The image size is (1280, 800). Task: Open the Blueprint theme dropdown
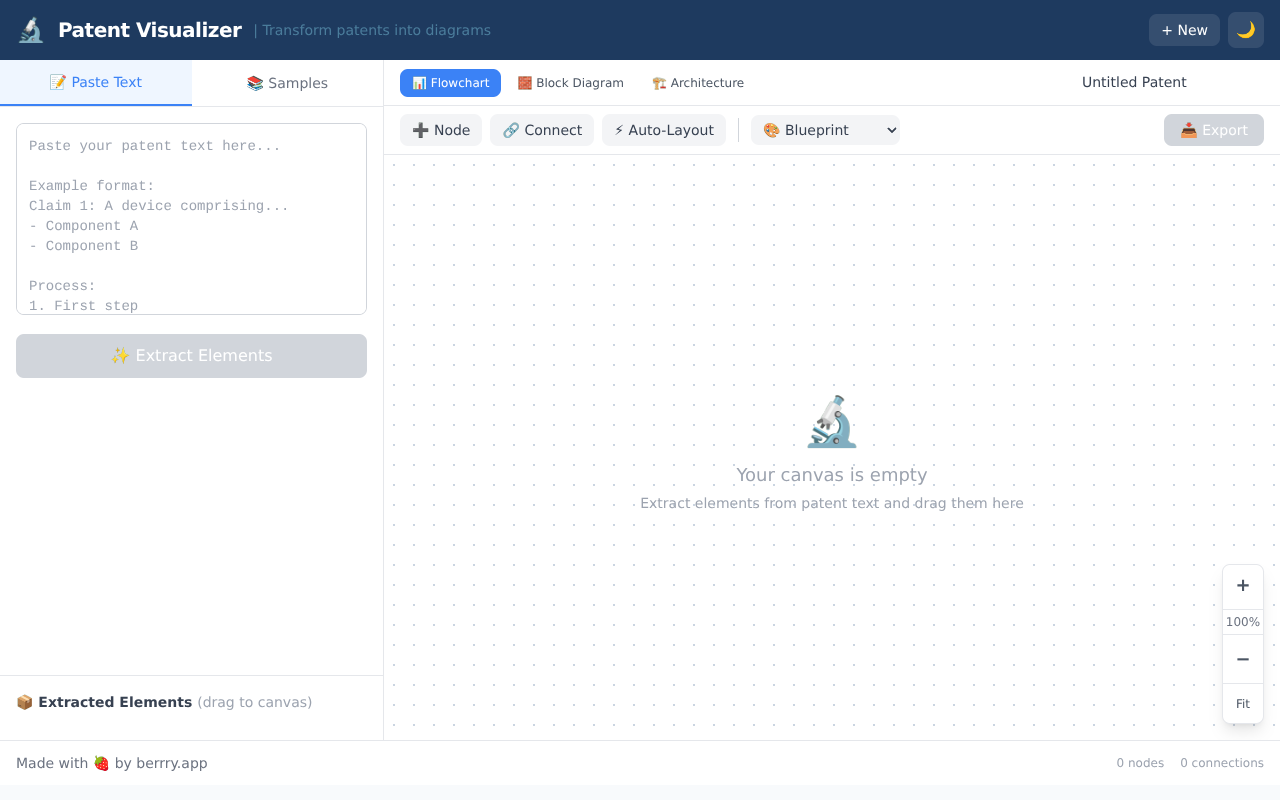pos(825,130)
